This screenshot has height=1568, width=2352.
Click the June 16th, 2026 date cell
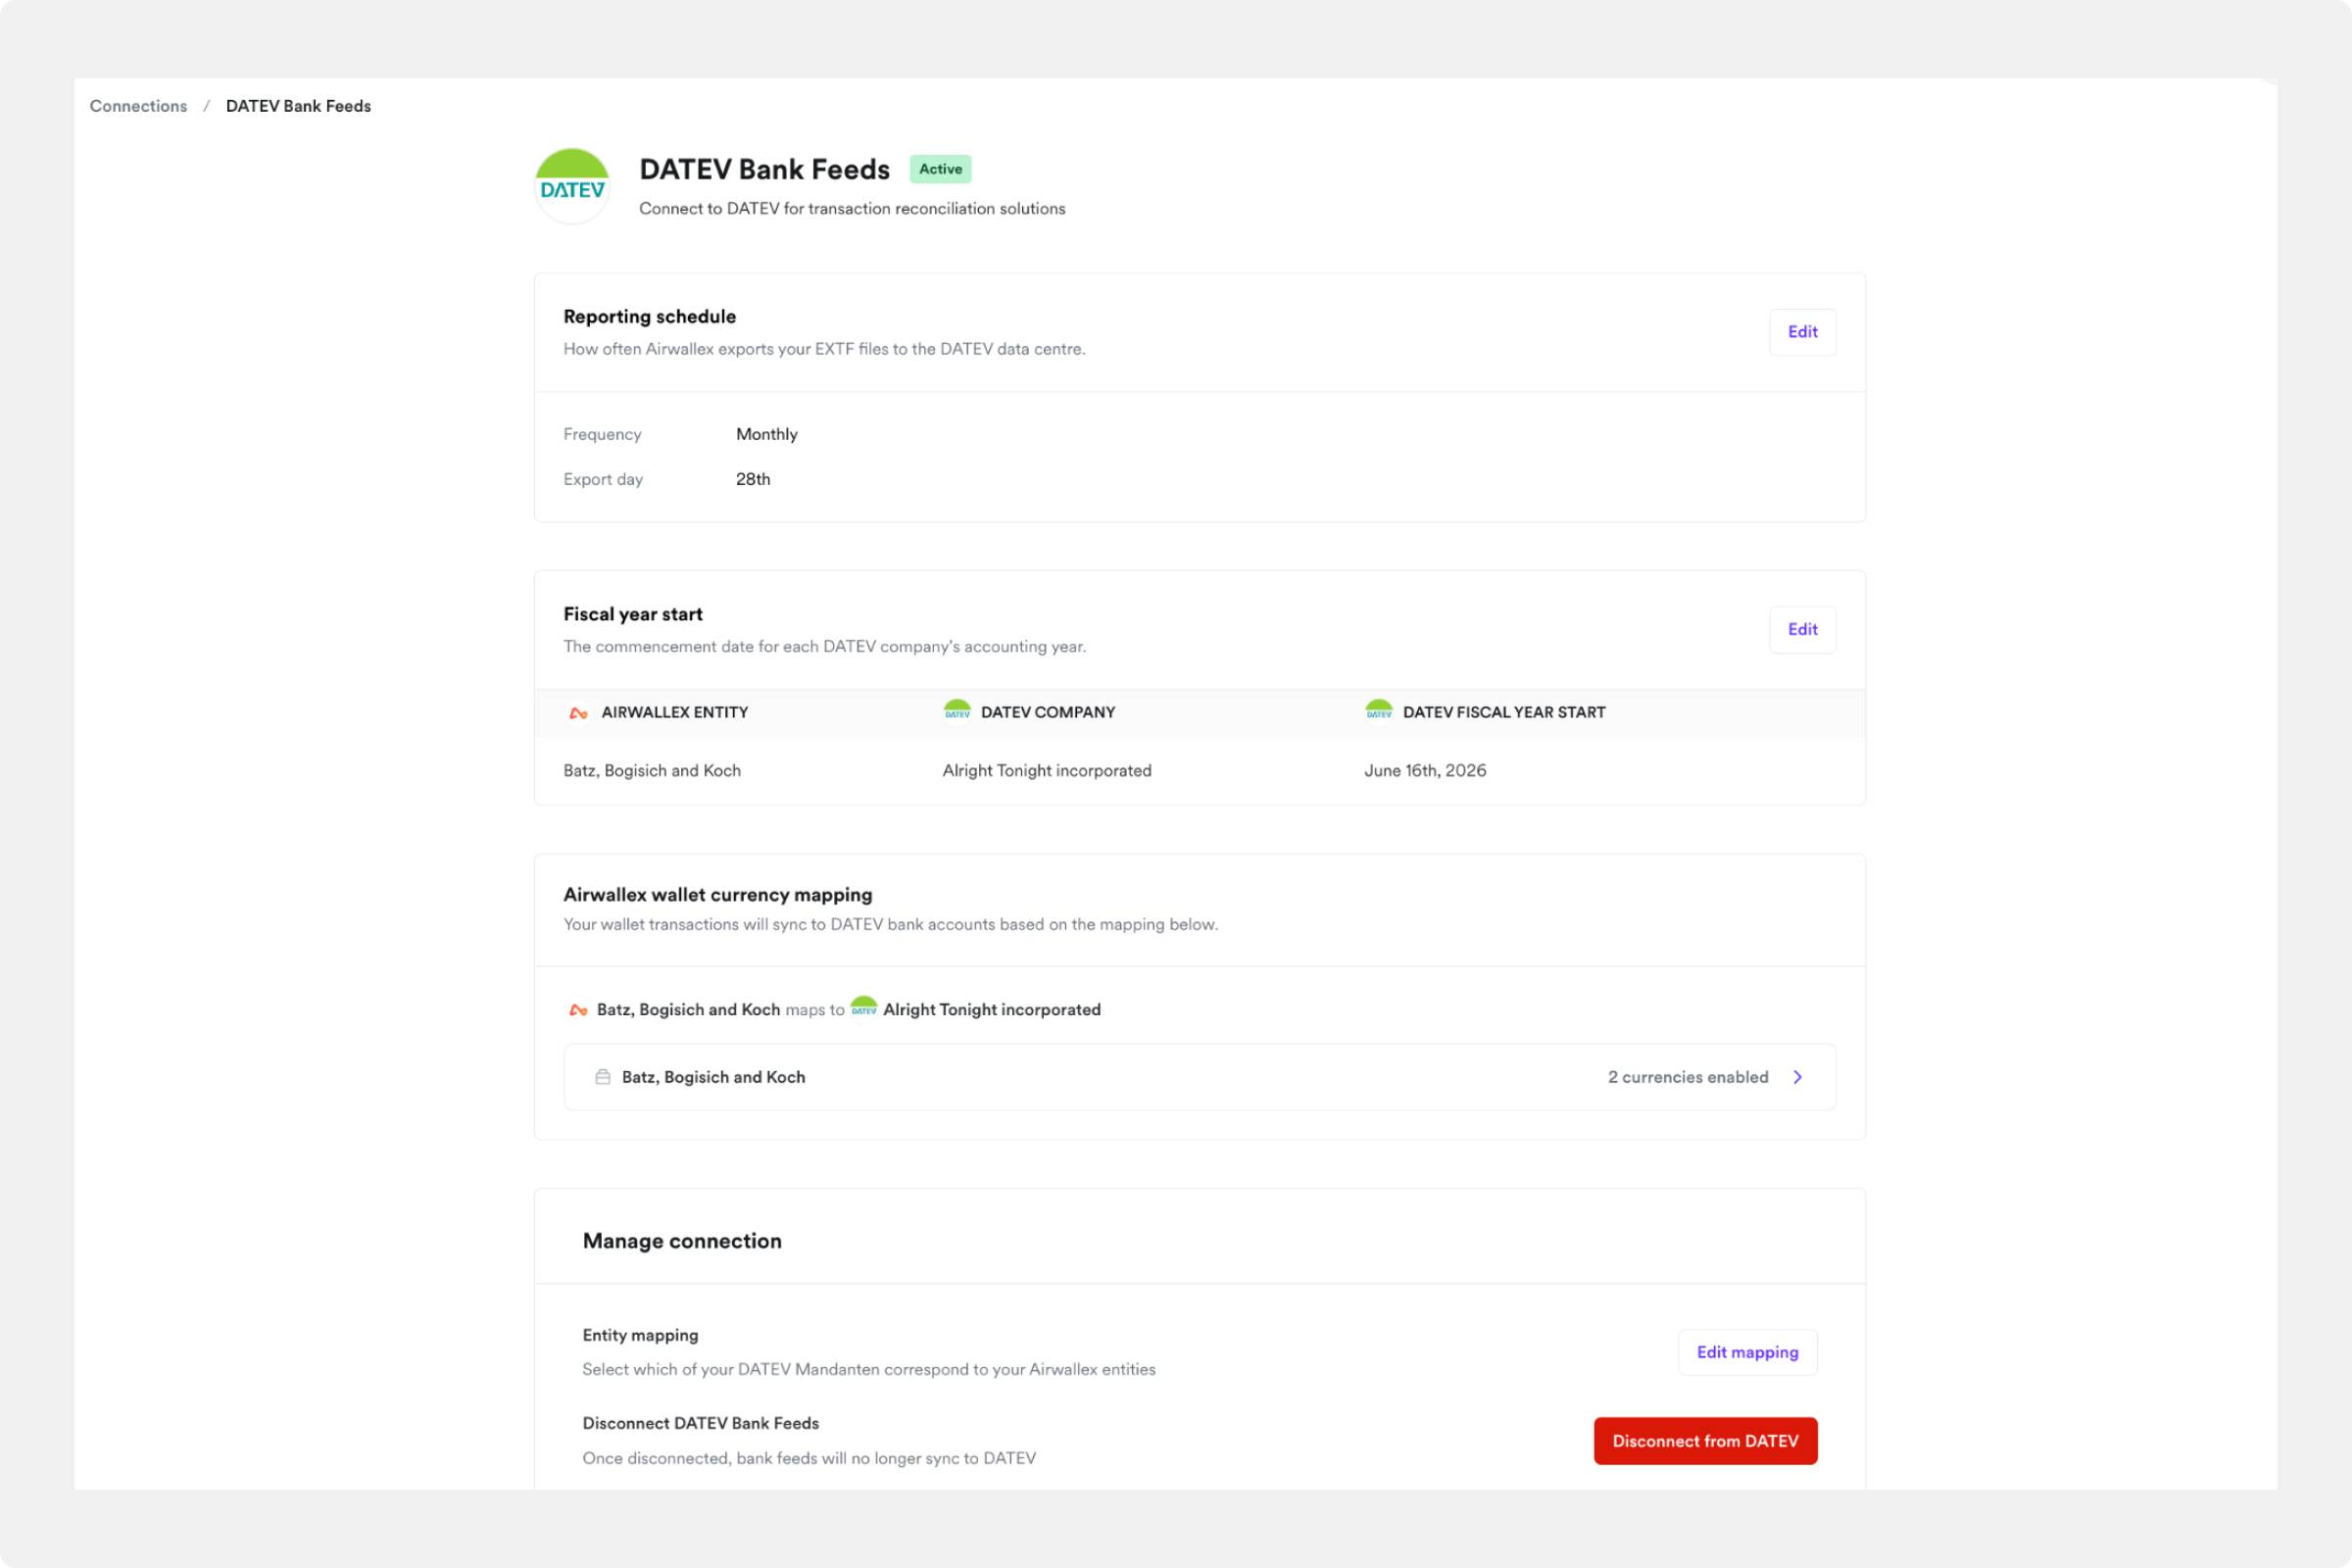coord(1425,770)
